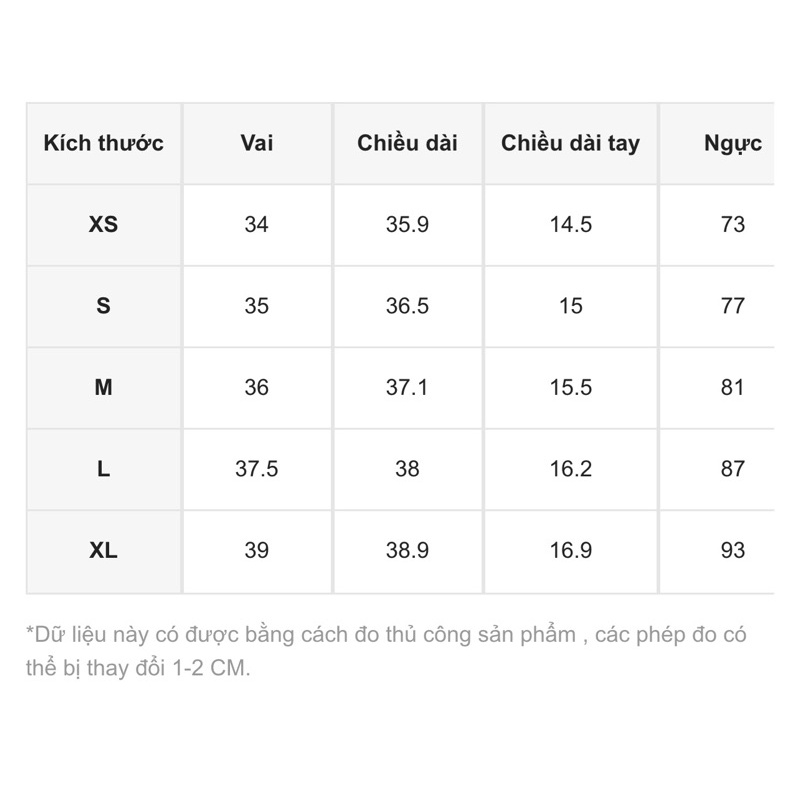Click the 16.9 sleeve length cell
The width and height of the screenshot is (800, 800).
coord(570,550)
